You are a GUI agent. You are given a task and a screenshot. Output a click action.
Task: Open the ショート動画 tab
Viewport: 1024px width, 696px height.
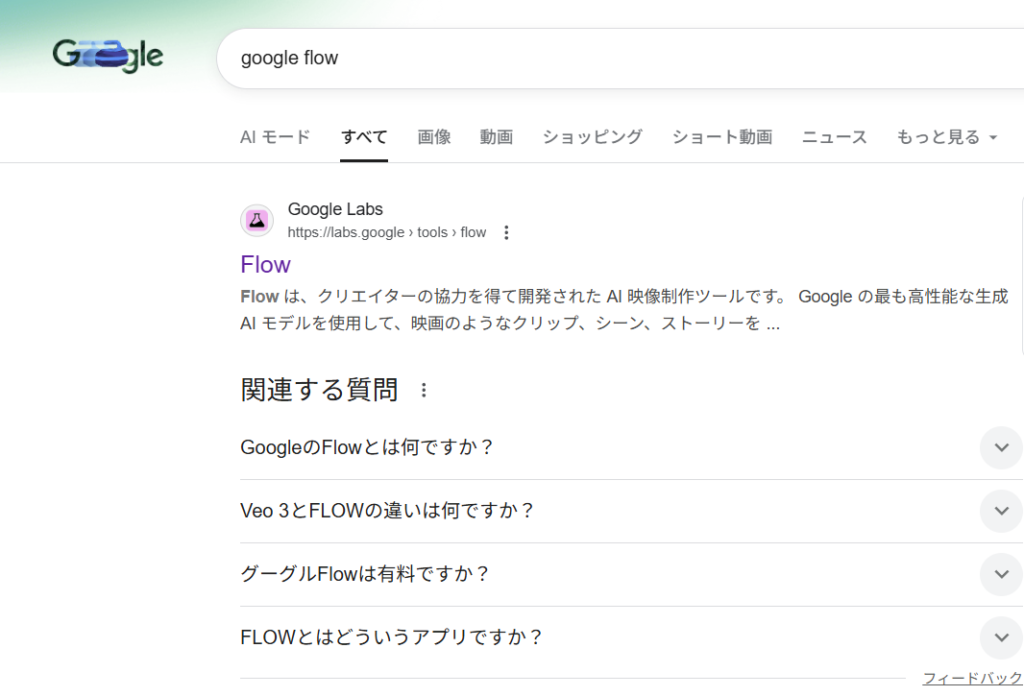722,137
